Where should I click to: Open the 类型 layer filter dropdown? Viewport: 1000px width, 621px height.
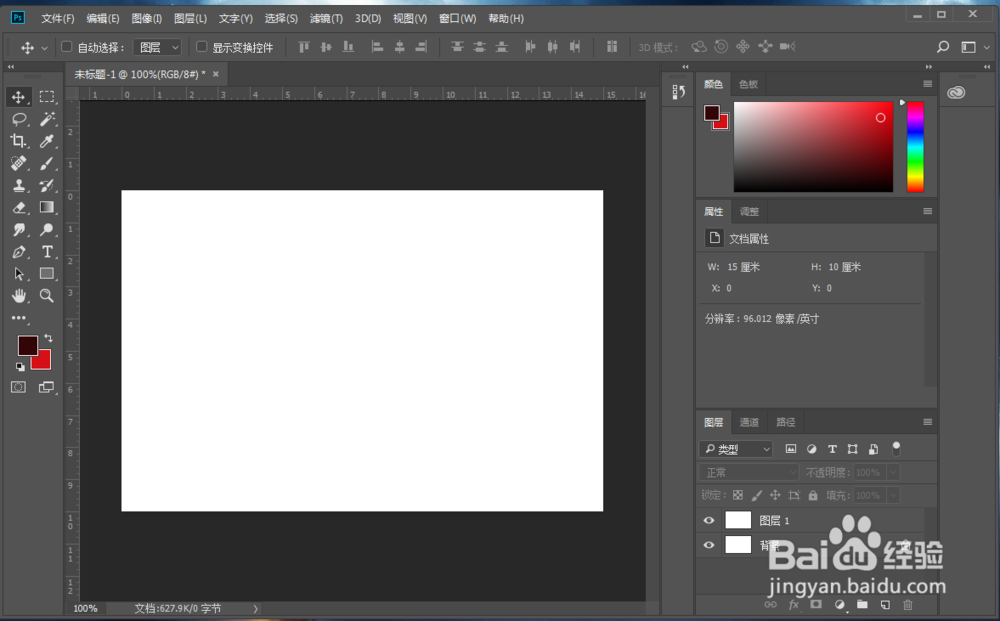point(735,449)
